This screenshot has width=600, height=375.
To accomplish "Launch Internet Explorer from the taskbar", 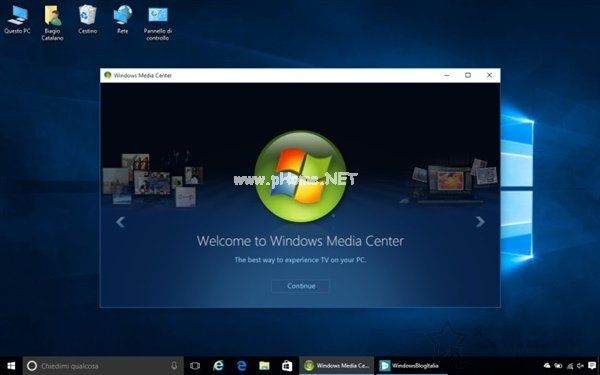I will tap(218, 366).
